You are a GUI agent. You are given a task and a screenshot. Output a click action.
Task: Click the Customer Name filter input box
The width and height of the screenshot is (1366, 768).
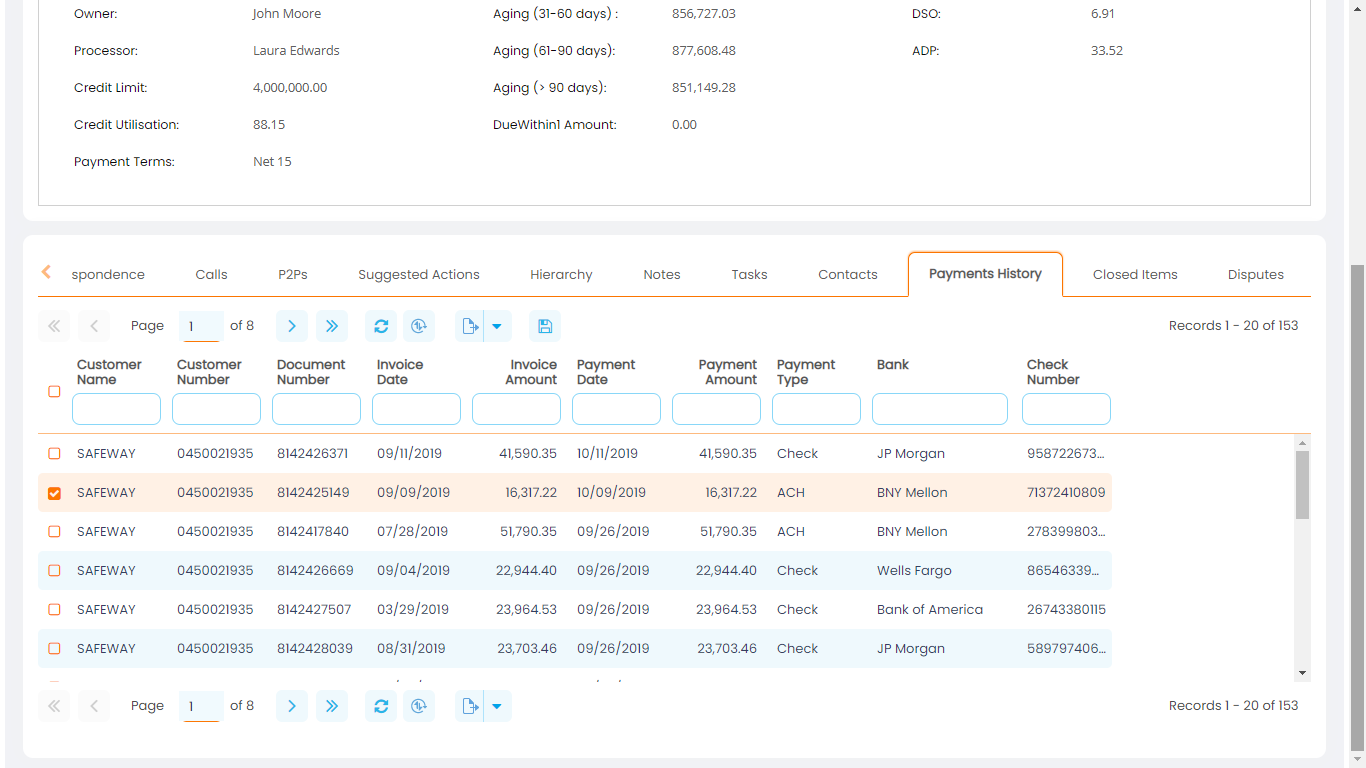[116, 408]
